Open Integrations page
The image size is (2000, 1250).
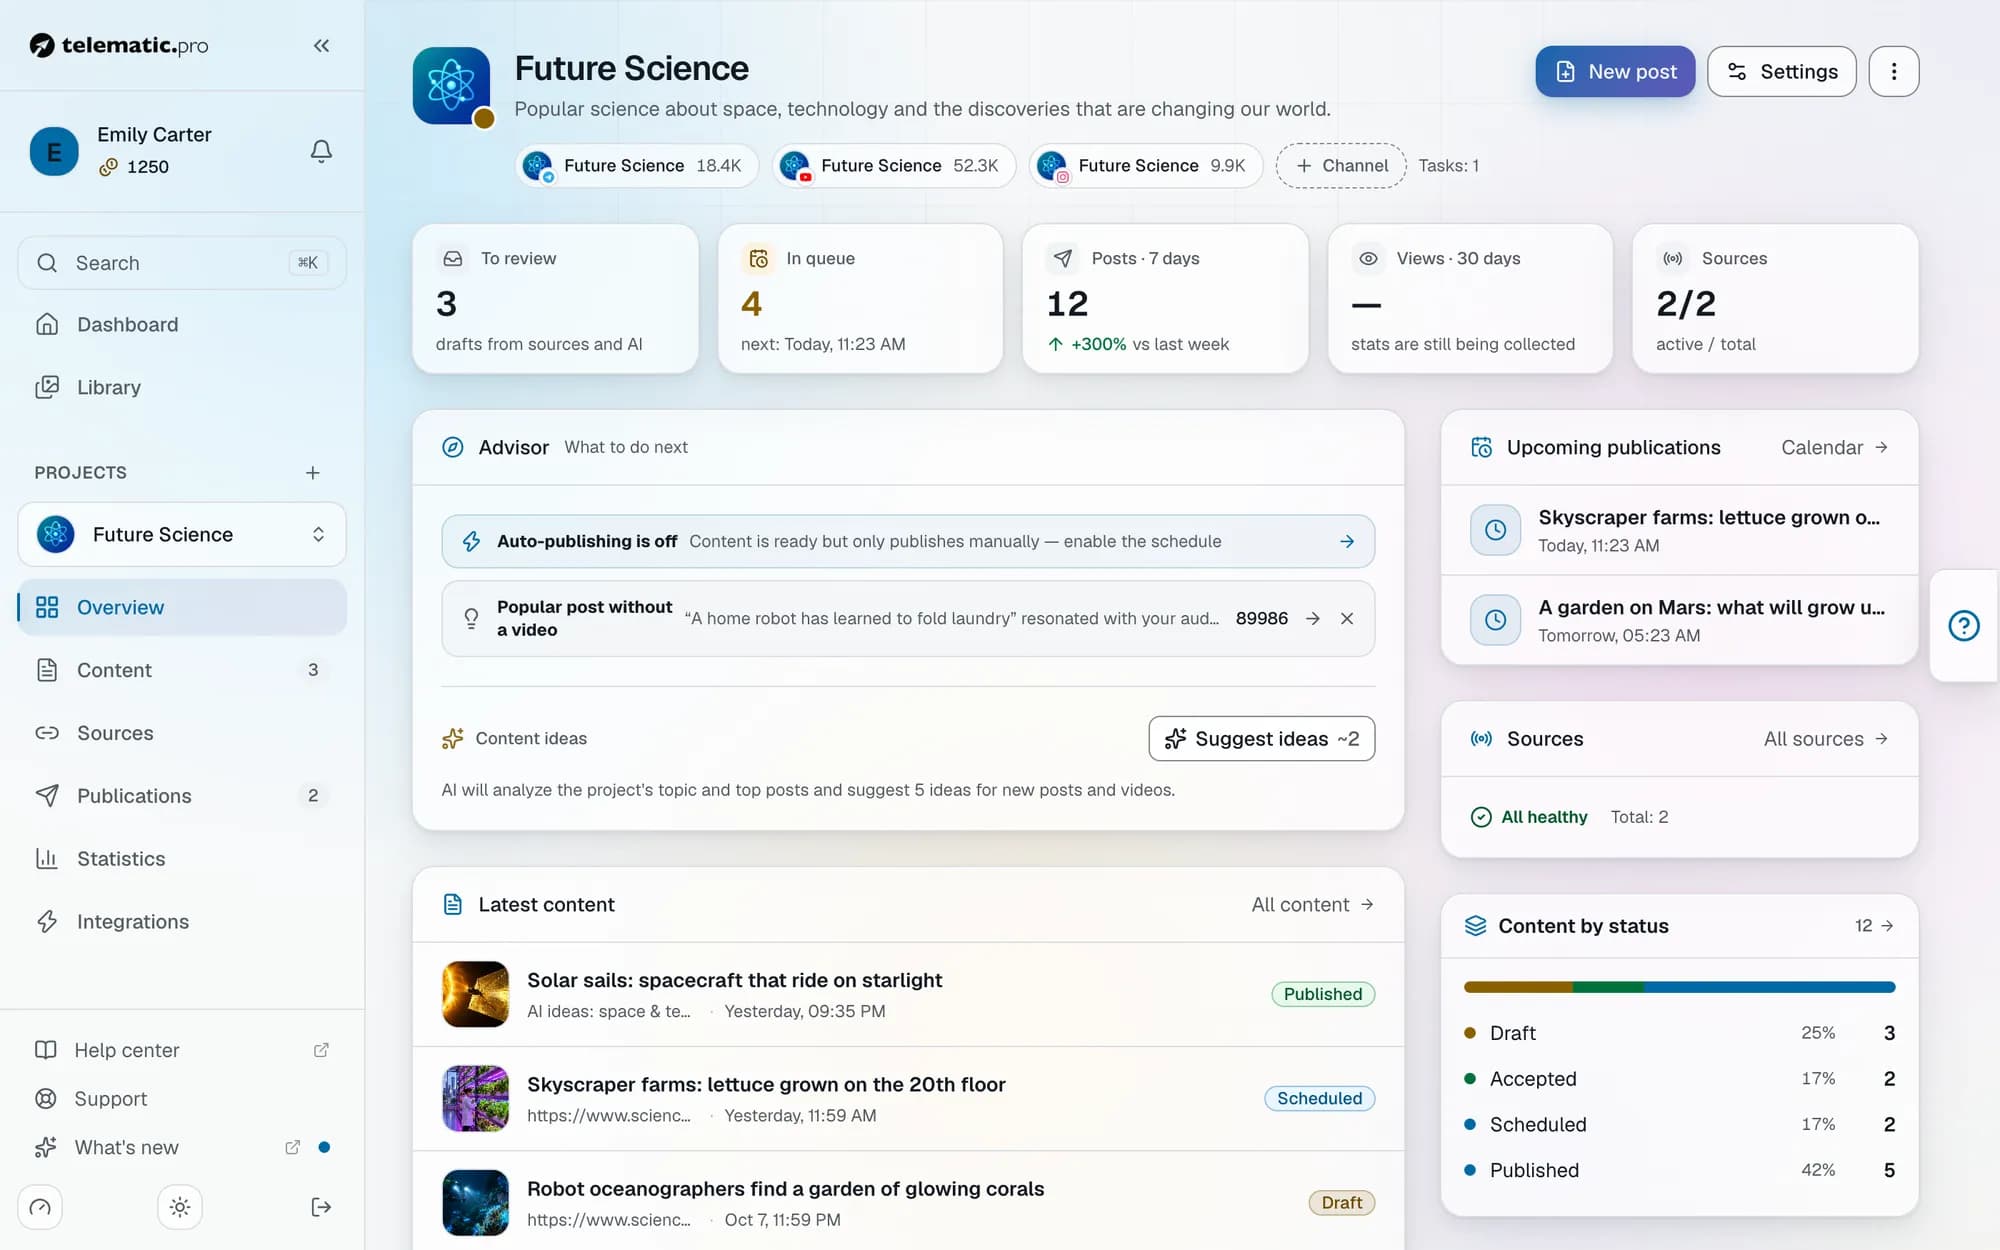click(x=182, y=922)
